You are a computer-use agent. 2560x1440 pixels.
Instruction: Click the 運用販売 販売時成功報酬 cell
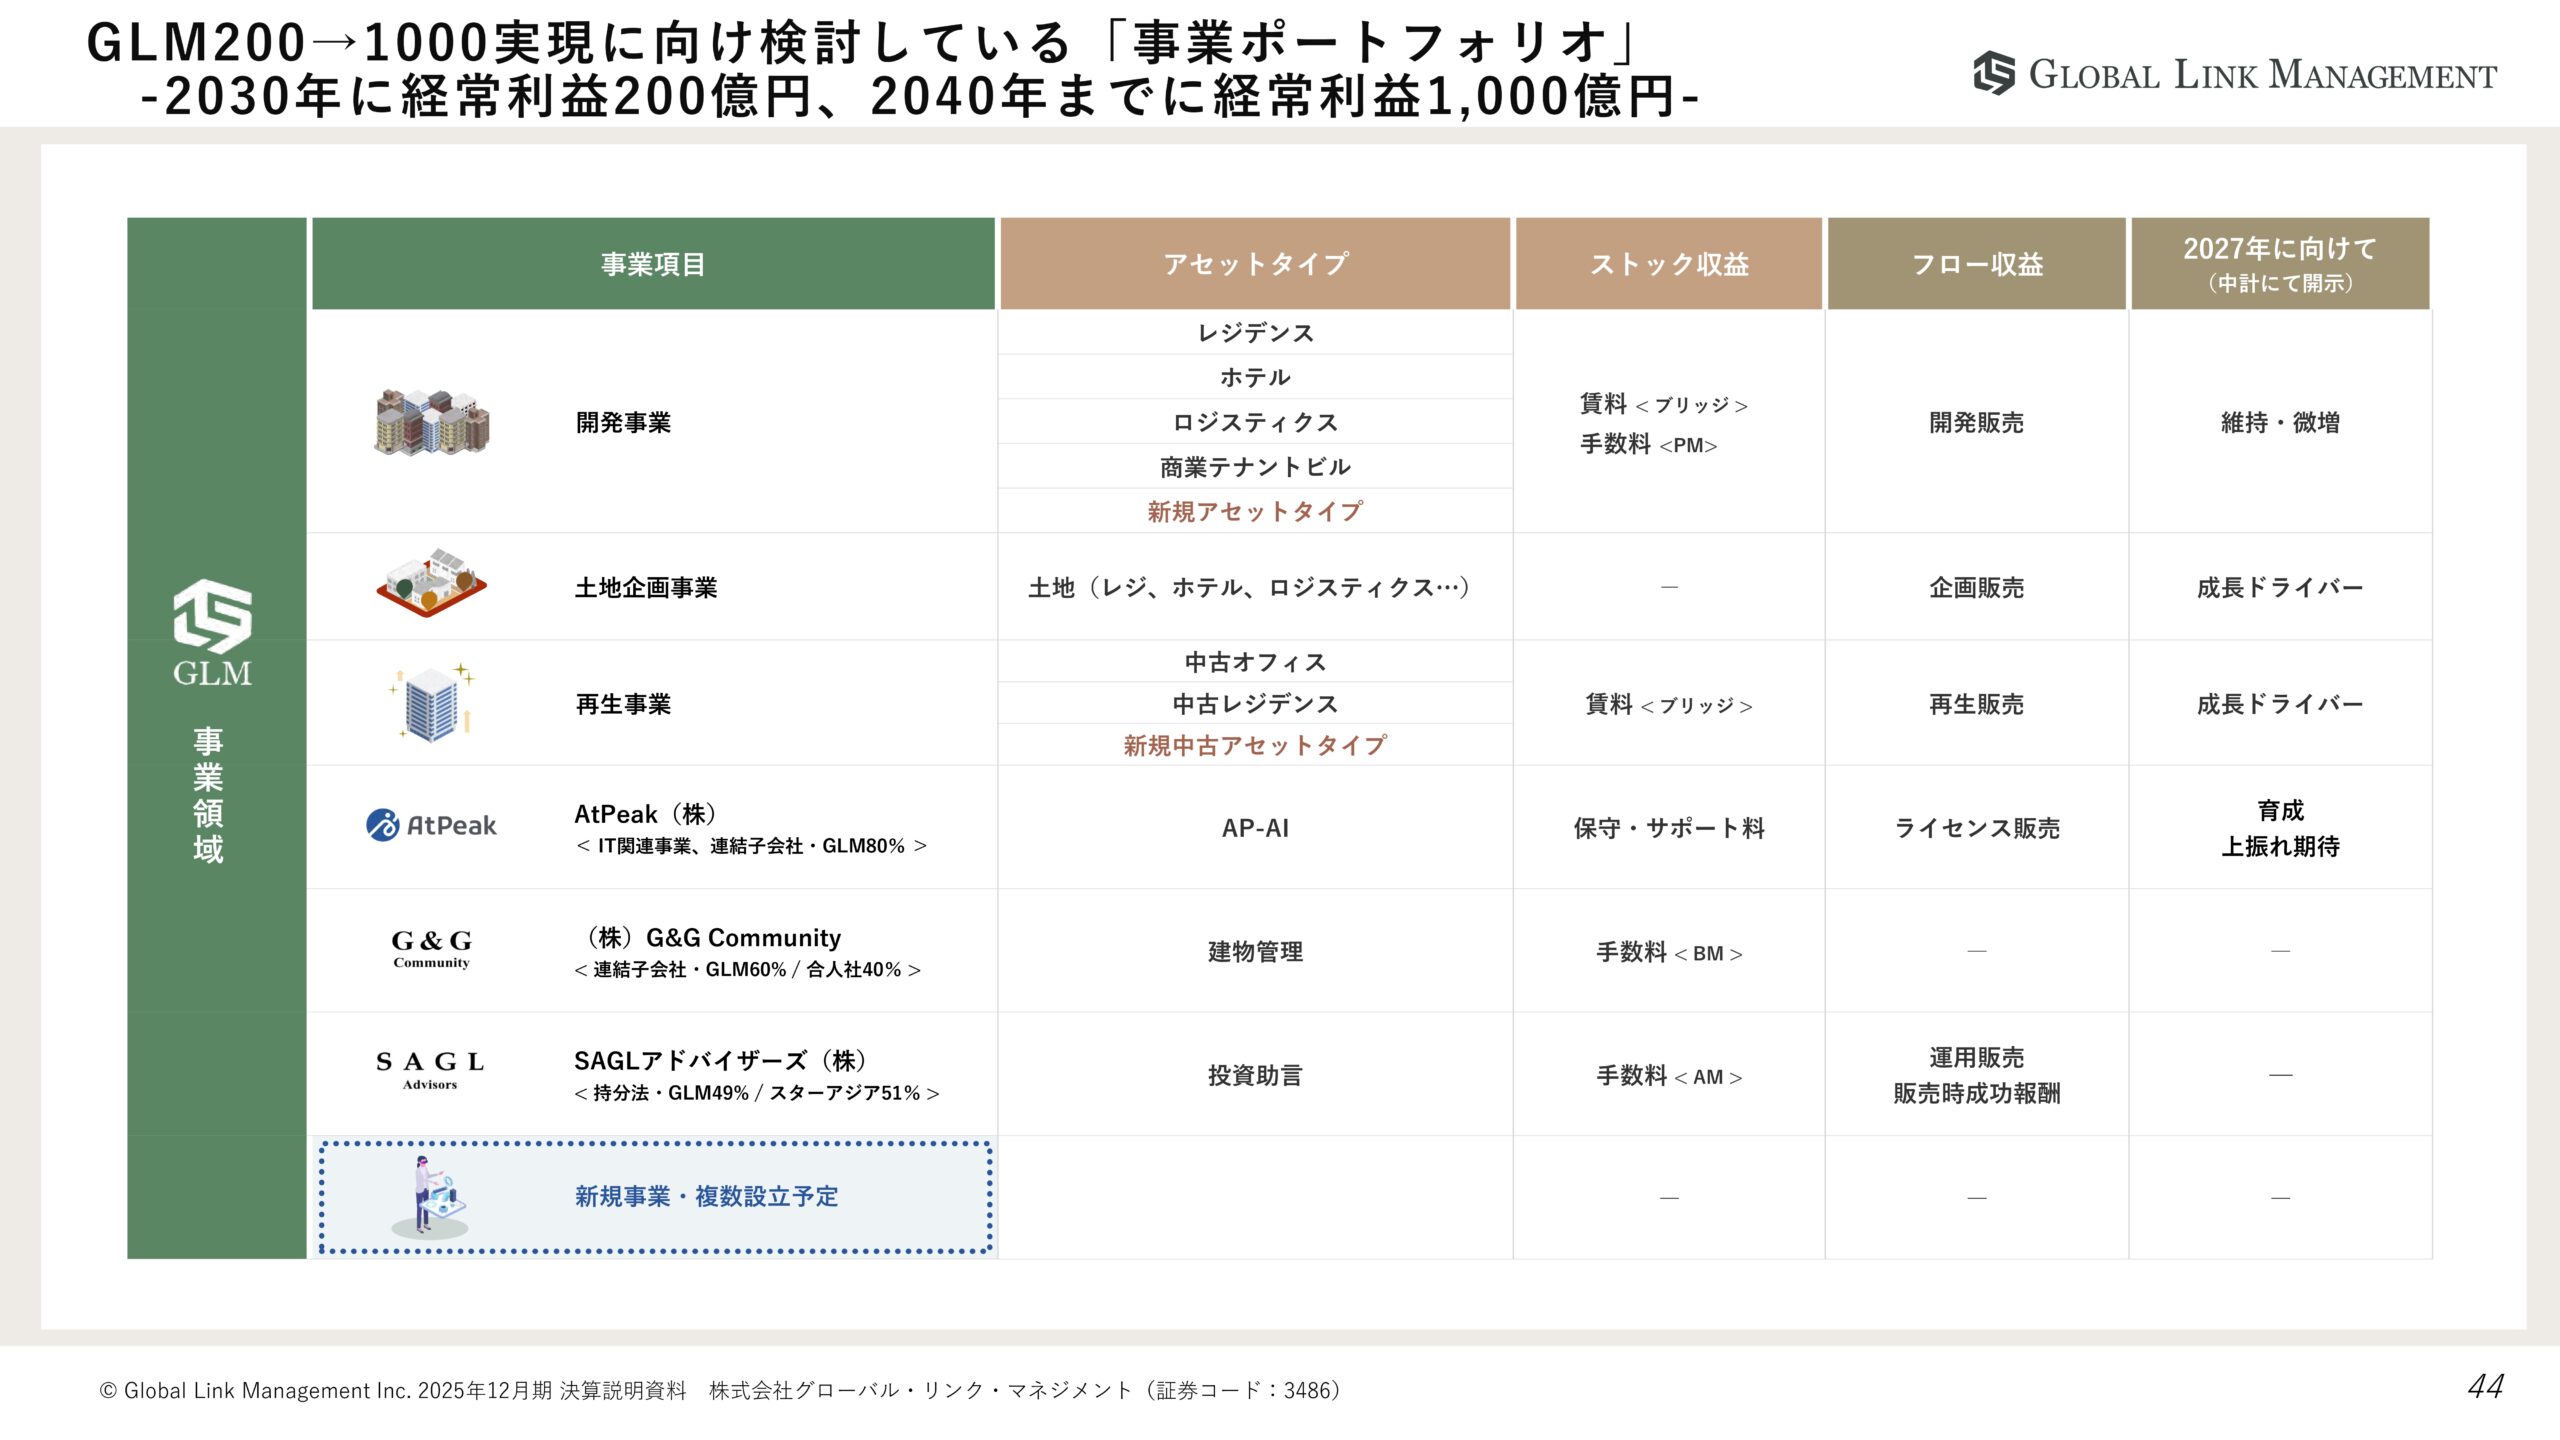(x=1977, y=1075)
